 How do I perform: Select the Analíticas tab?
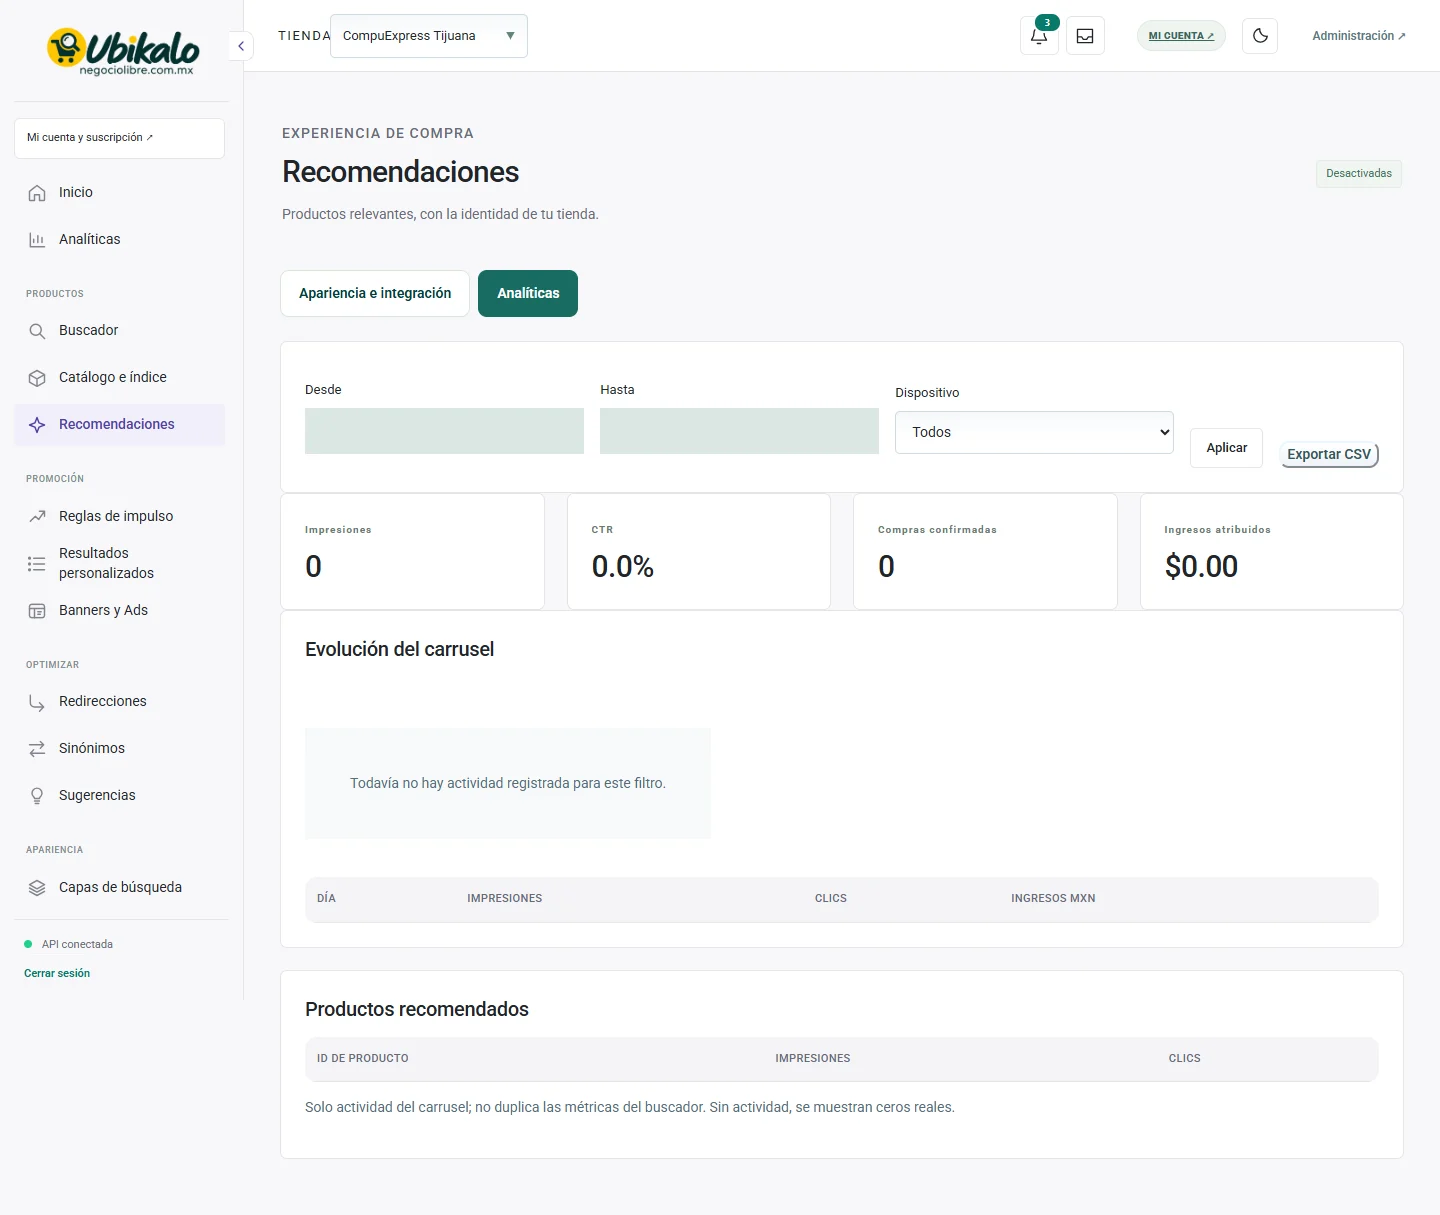coord(528,293)
